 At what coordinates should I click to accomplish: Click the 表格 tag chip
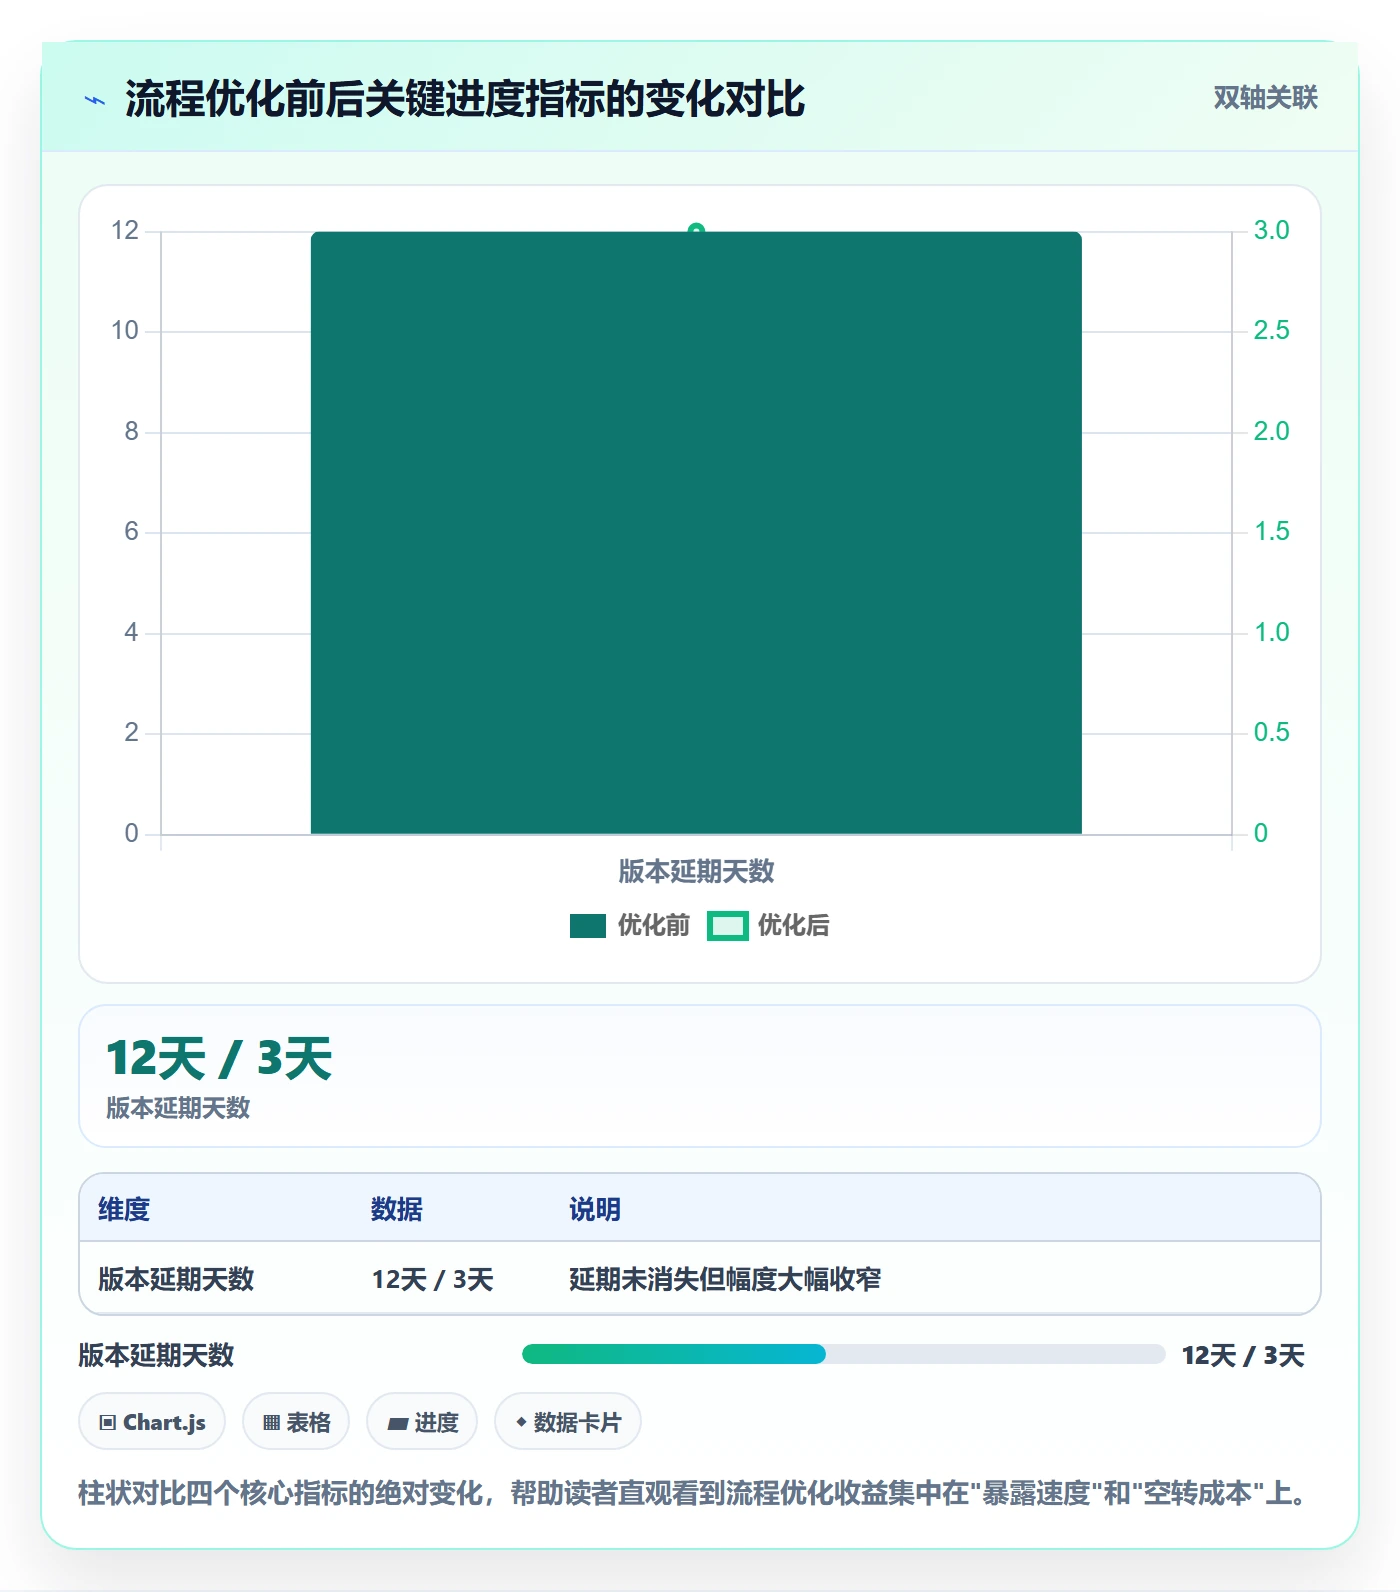pyautogui.click(x=296, y=1421)
